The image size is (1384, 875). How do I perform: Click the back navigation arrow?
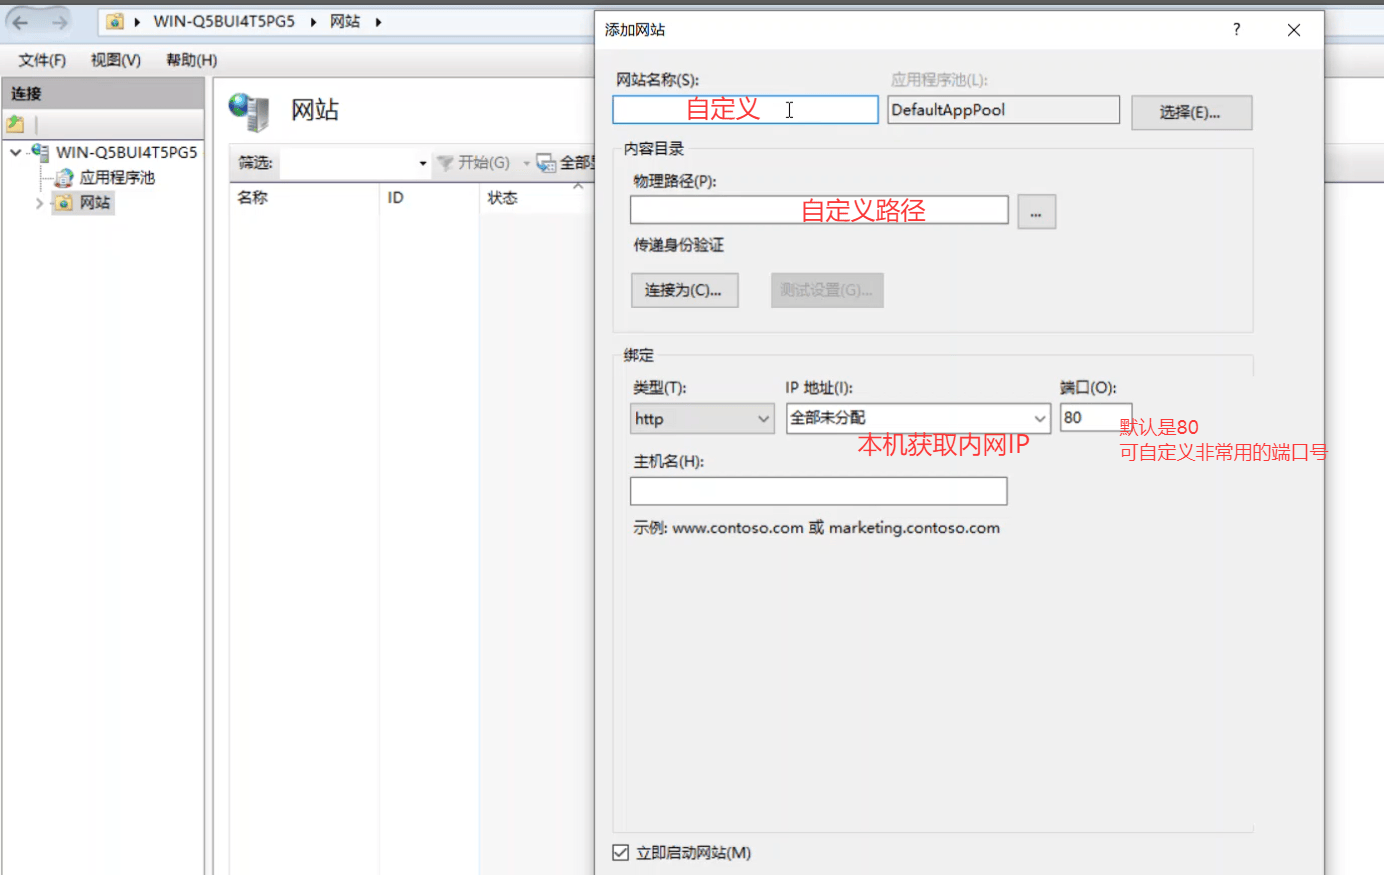[20, 21]
